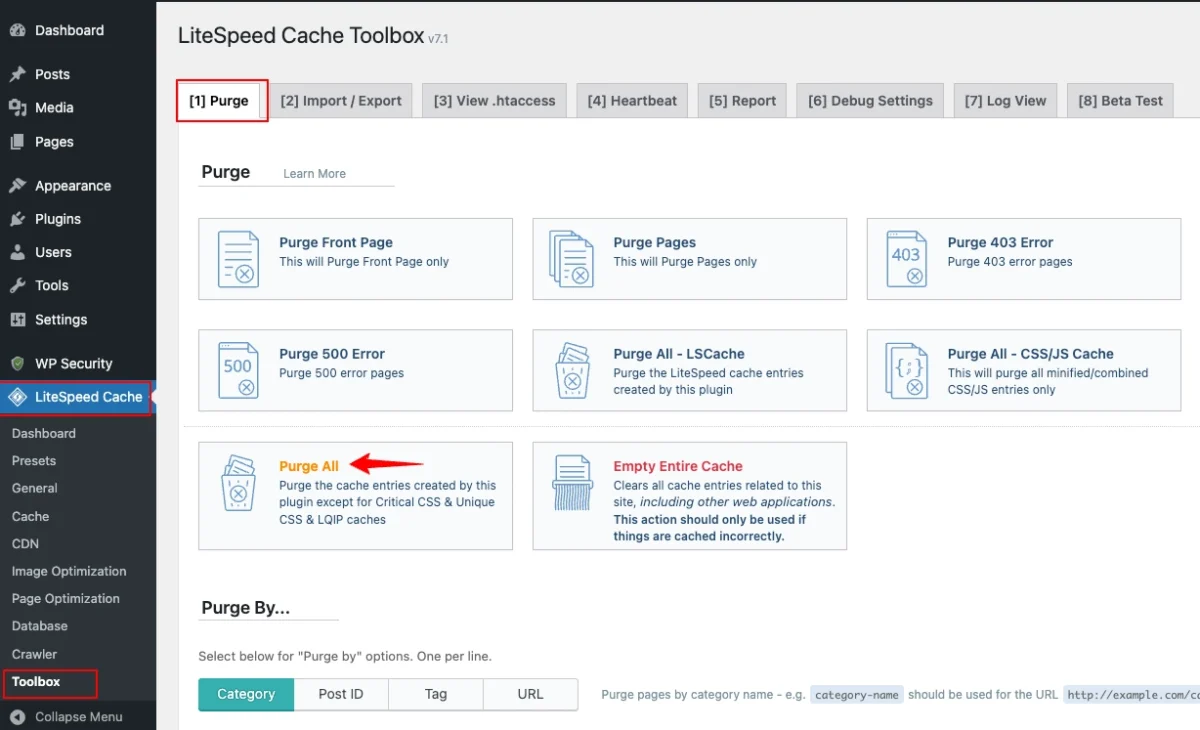
Task: Click the Tools wrench icon
Action: (x=17, y=286)
